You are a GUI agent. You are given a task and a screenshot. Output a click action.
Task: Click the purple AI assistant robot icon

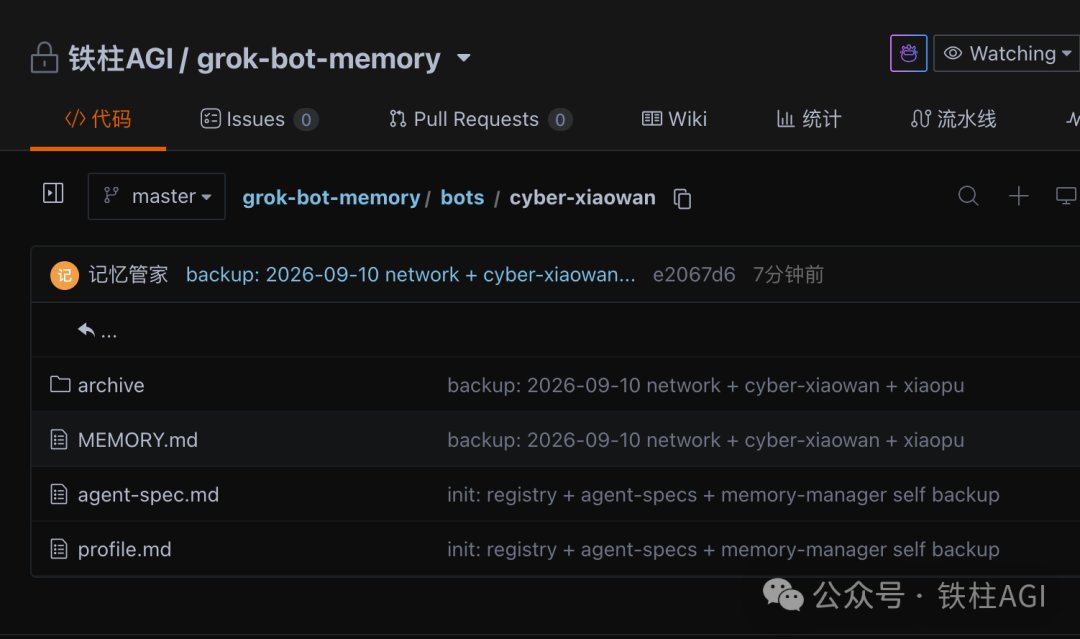pyautogui.click(x=908, y=53)
